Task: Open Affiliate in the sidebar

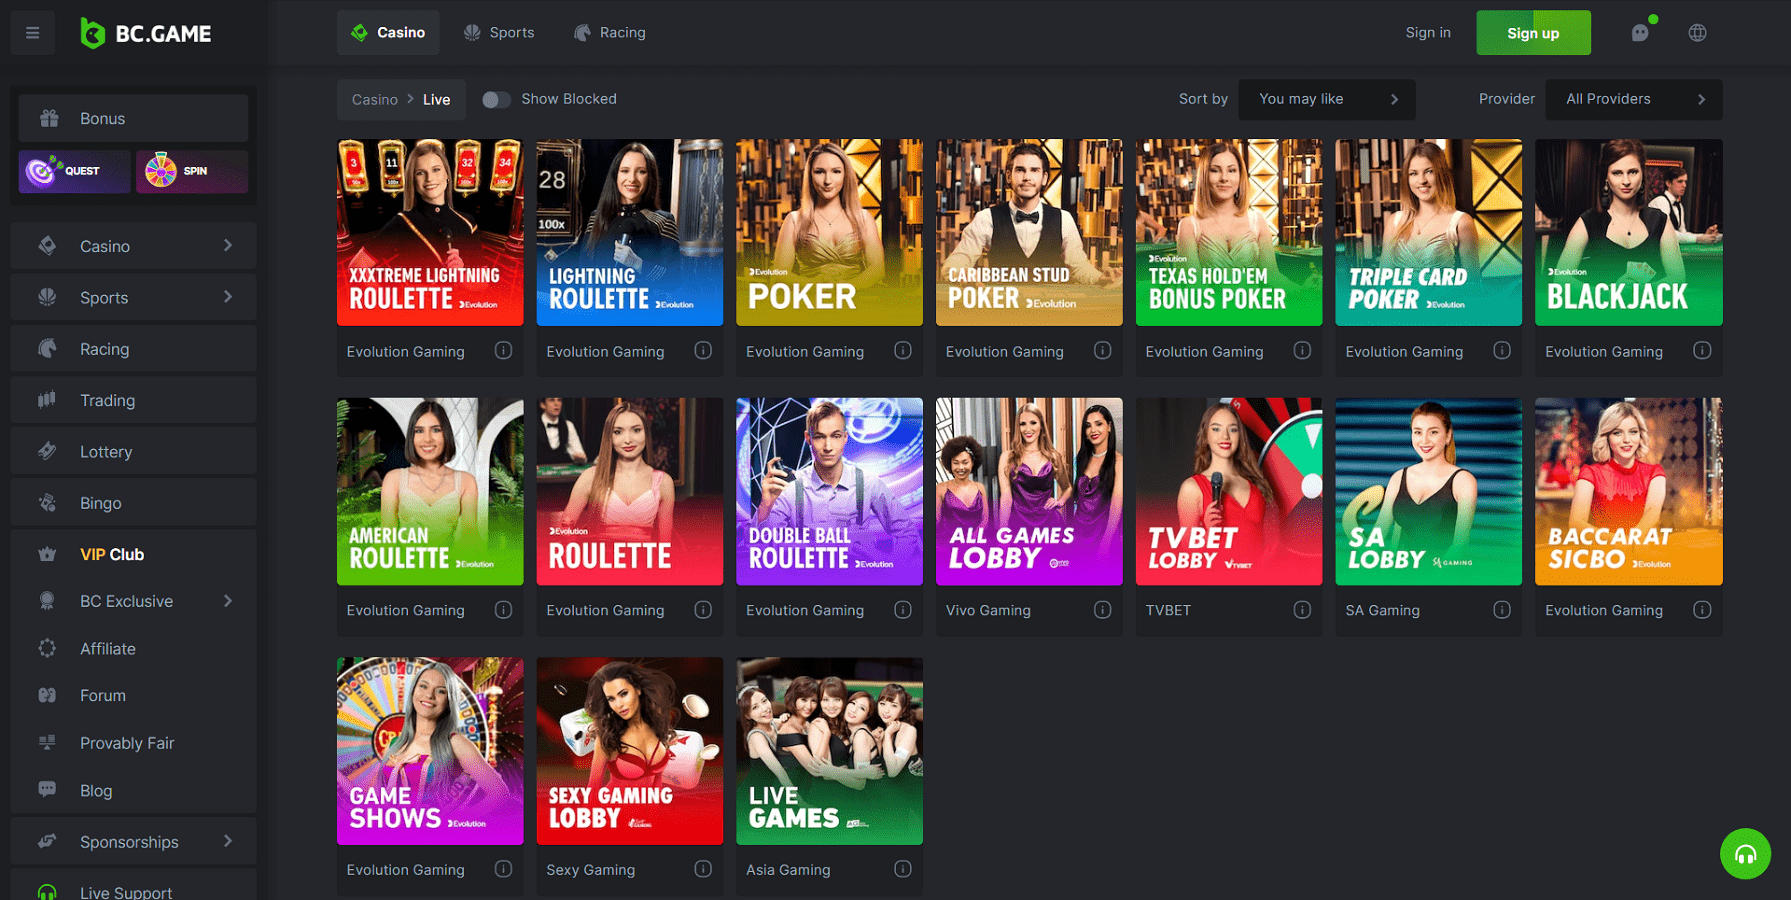Action: (133, 648)
